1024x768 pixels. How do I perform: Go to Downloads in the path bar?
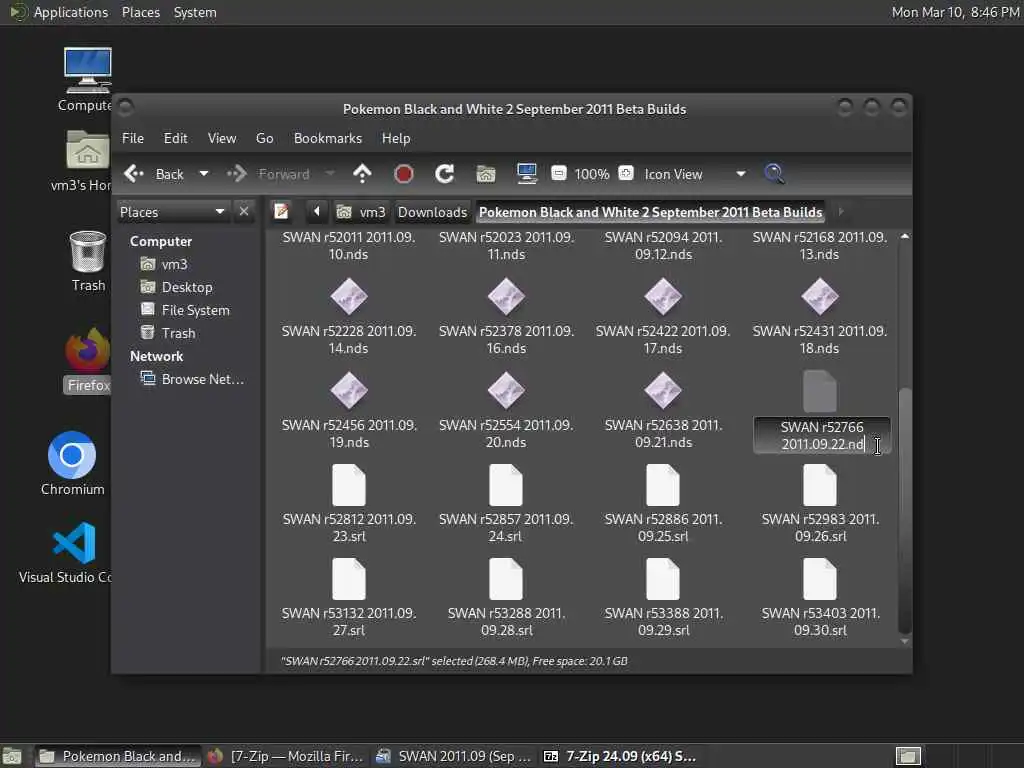coord(432,212)
